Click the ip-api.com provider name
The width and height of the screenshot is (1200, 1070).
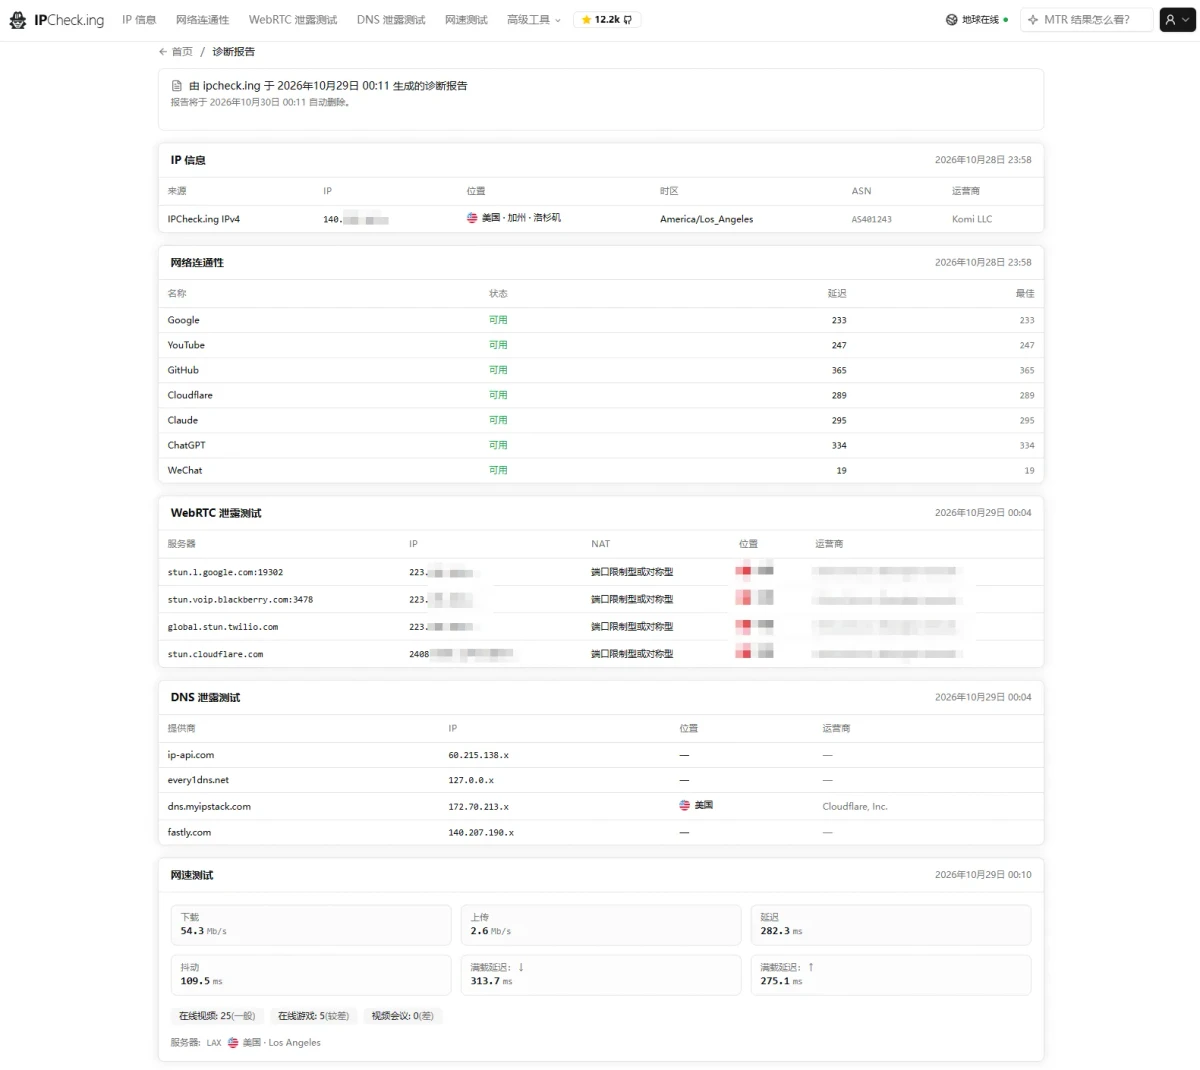click(x=191, y=755)
